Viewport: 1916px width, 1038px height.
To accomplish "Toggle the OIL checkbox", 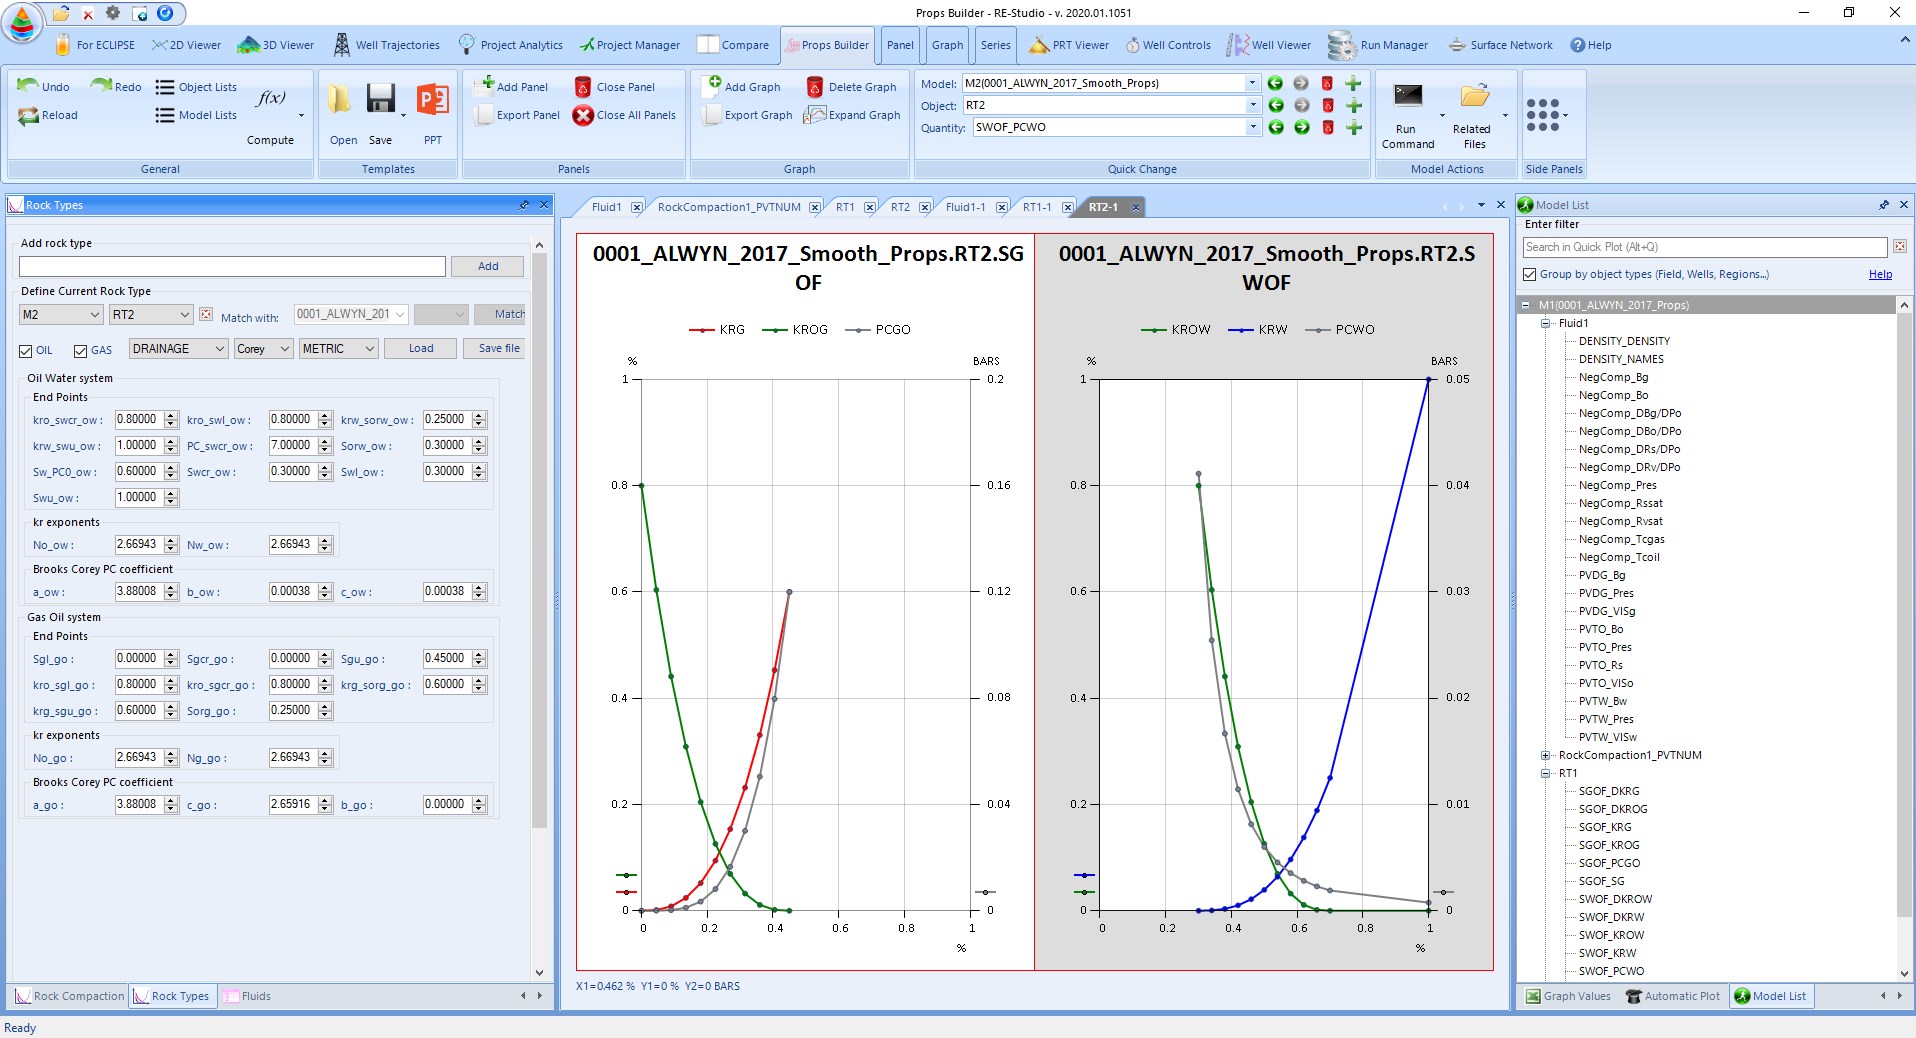I will coord(26,351).
